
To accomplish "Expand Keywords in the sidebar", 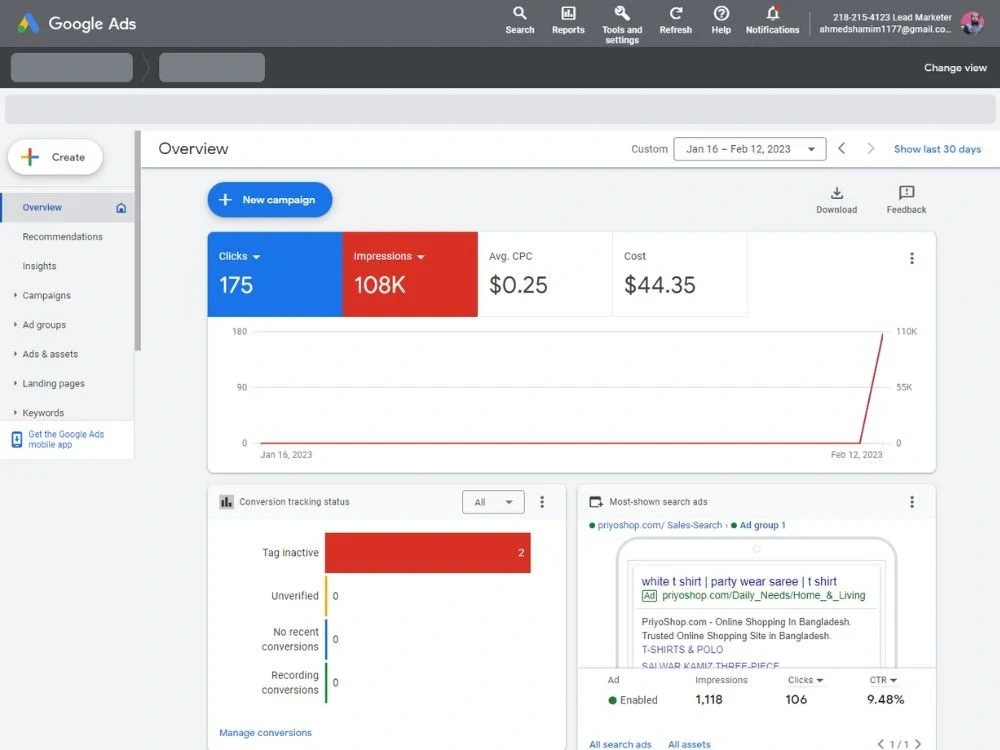I will coord(15,413).
